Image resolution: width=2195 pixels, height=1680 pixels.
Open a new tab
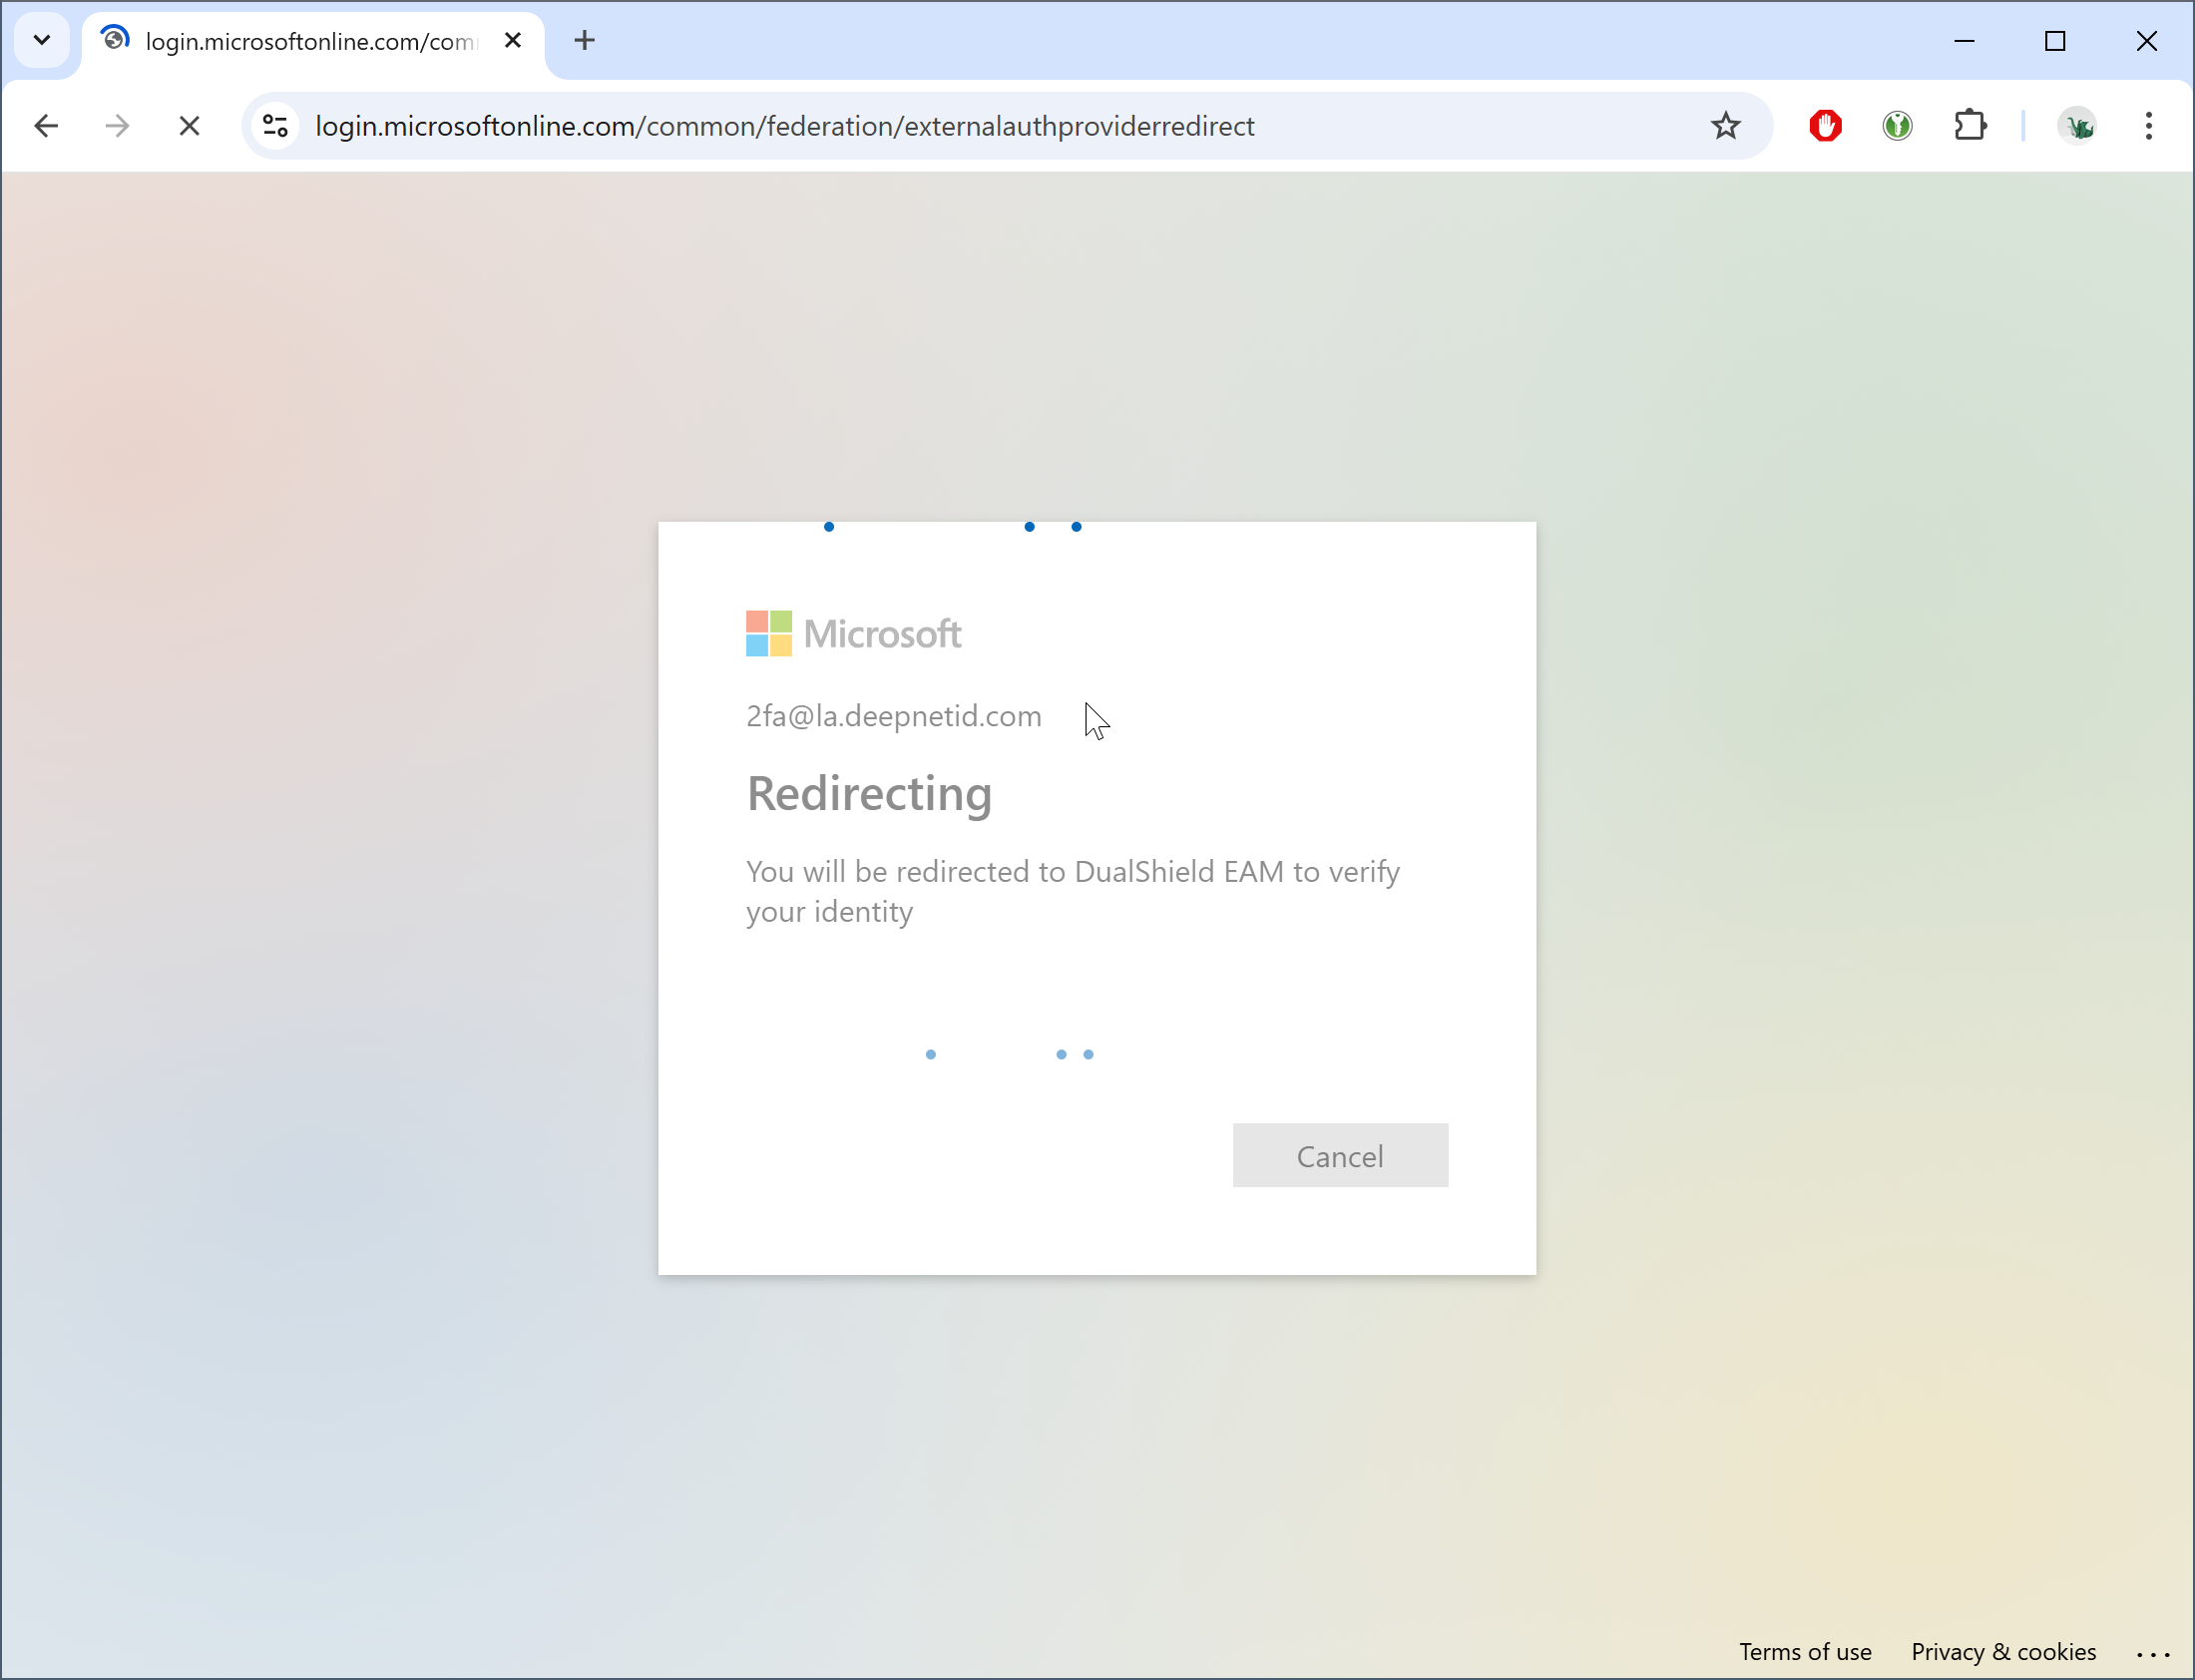pyautogui.click(x=585, y=41)
